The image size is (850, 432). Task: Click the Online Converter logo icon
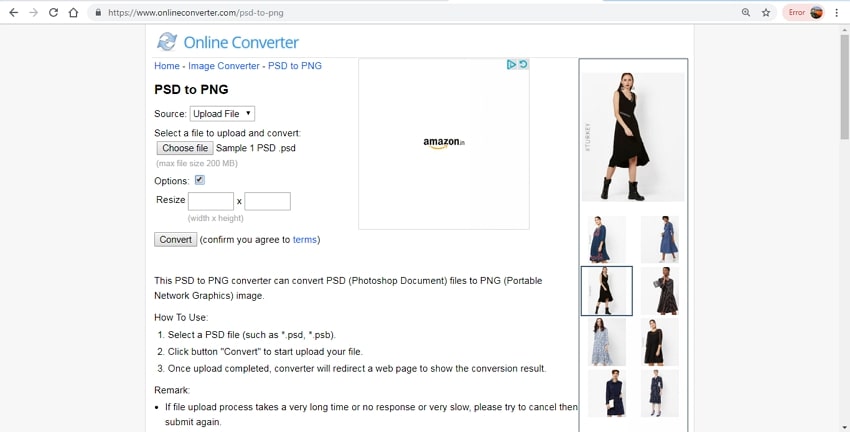tap(167, 42)
